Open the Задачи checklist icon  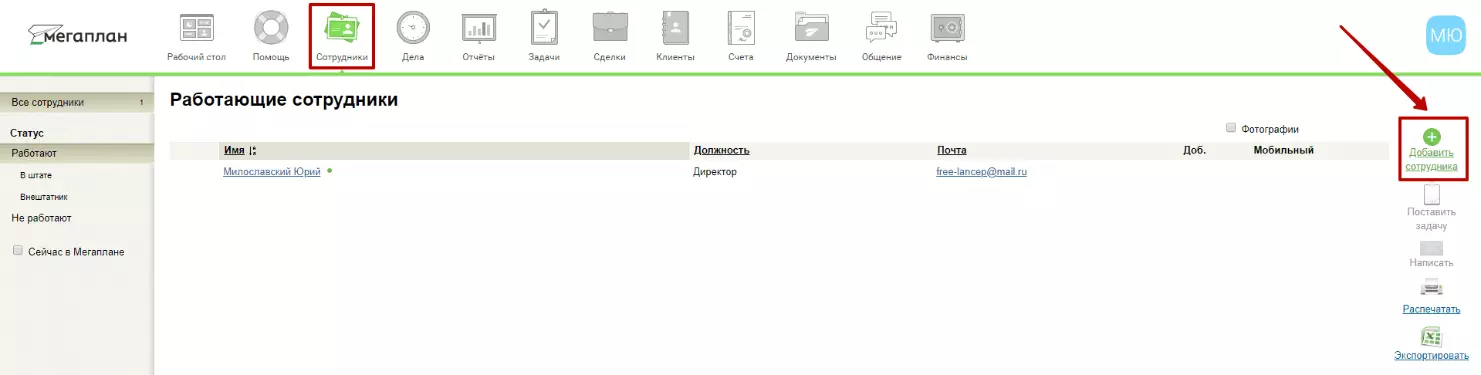pyautogui.click(x=544, y=28)
